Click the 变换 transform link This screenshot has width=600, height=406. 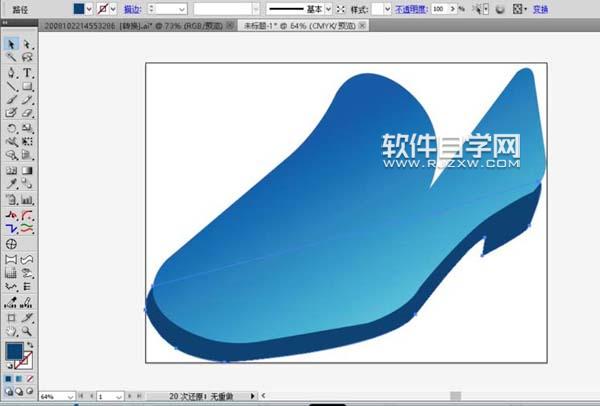pyautogui.click(x=541, y=9)
